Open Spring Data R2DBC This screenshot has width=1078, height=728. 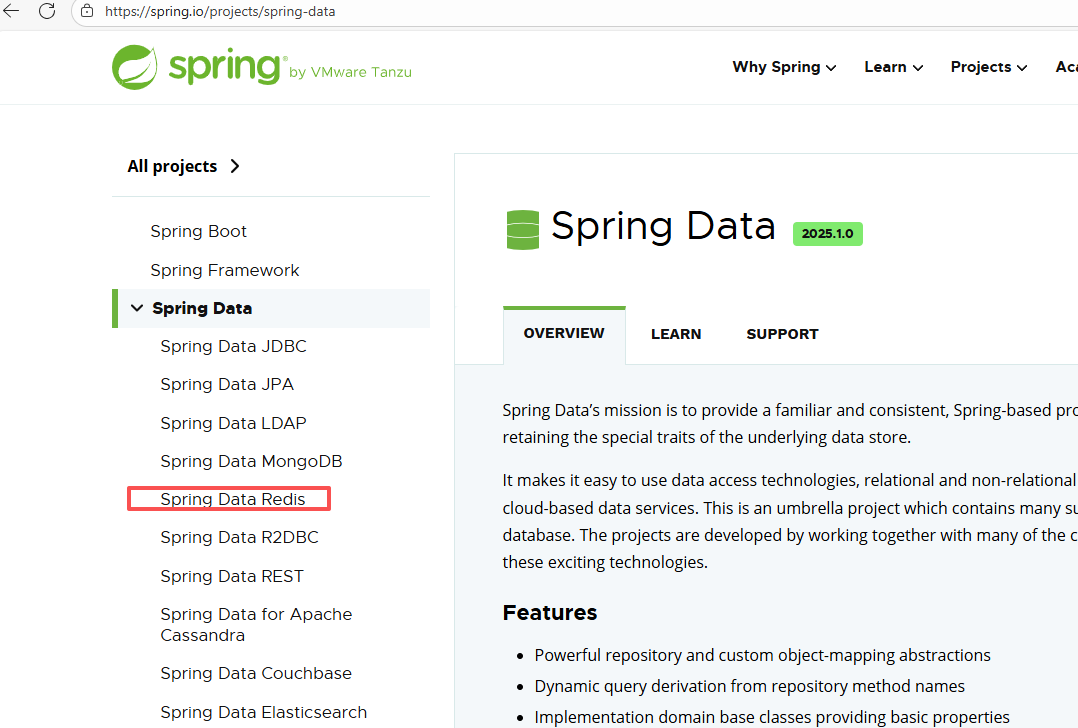240,538
